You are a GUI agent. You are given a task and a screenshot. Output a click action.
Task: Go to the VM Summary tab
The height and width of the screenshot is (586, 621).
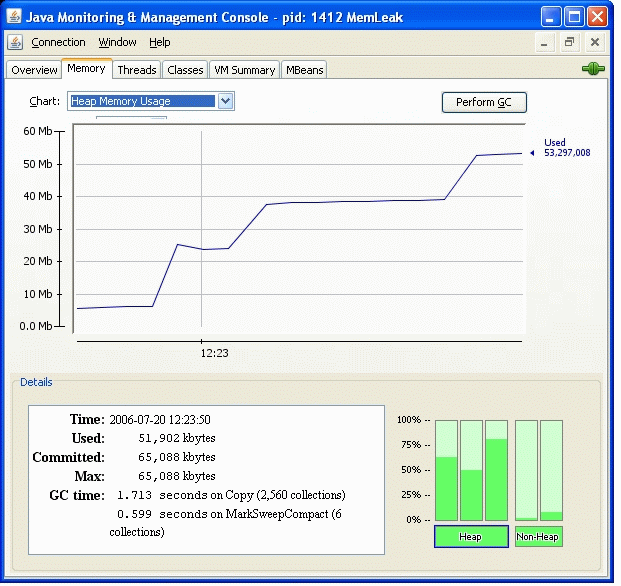tap(245, 70)
